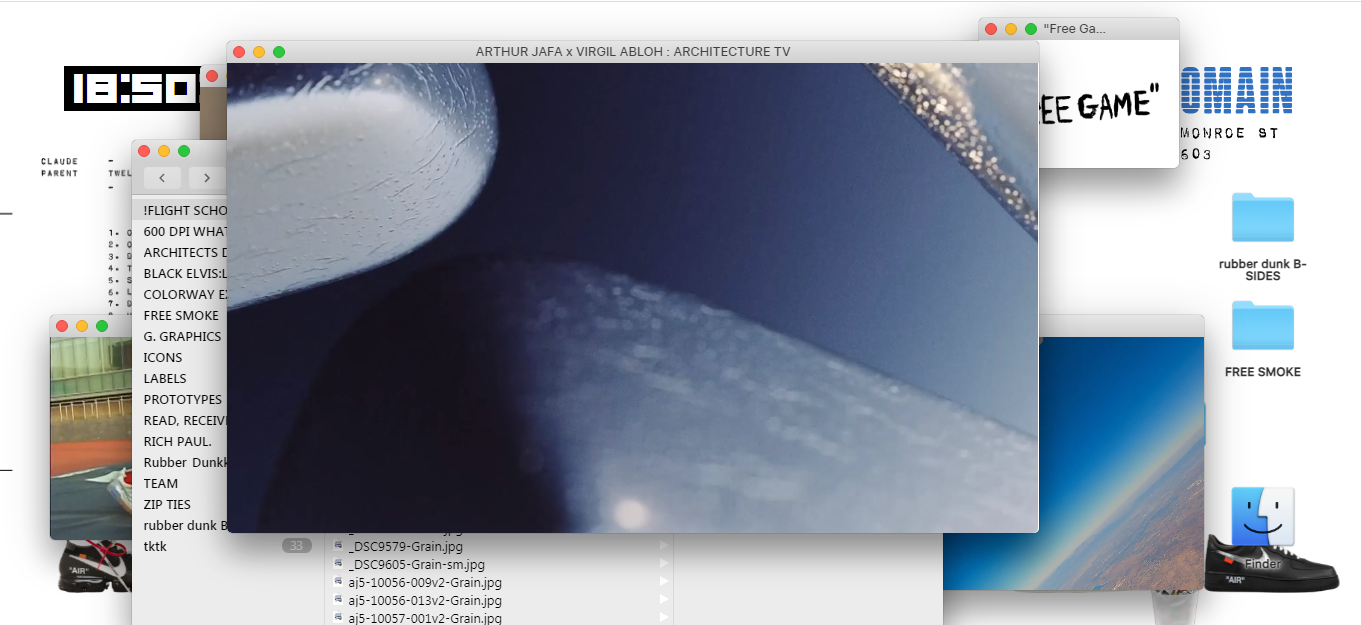Select the !FLIGHT SCHO… folder row
This screenshot has width=1361, height=625.
point(180,210)
